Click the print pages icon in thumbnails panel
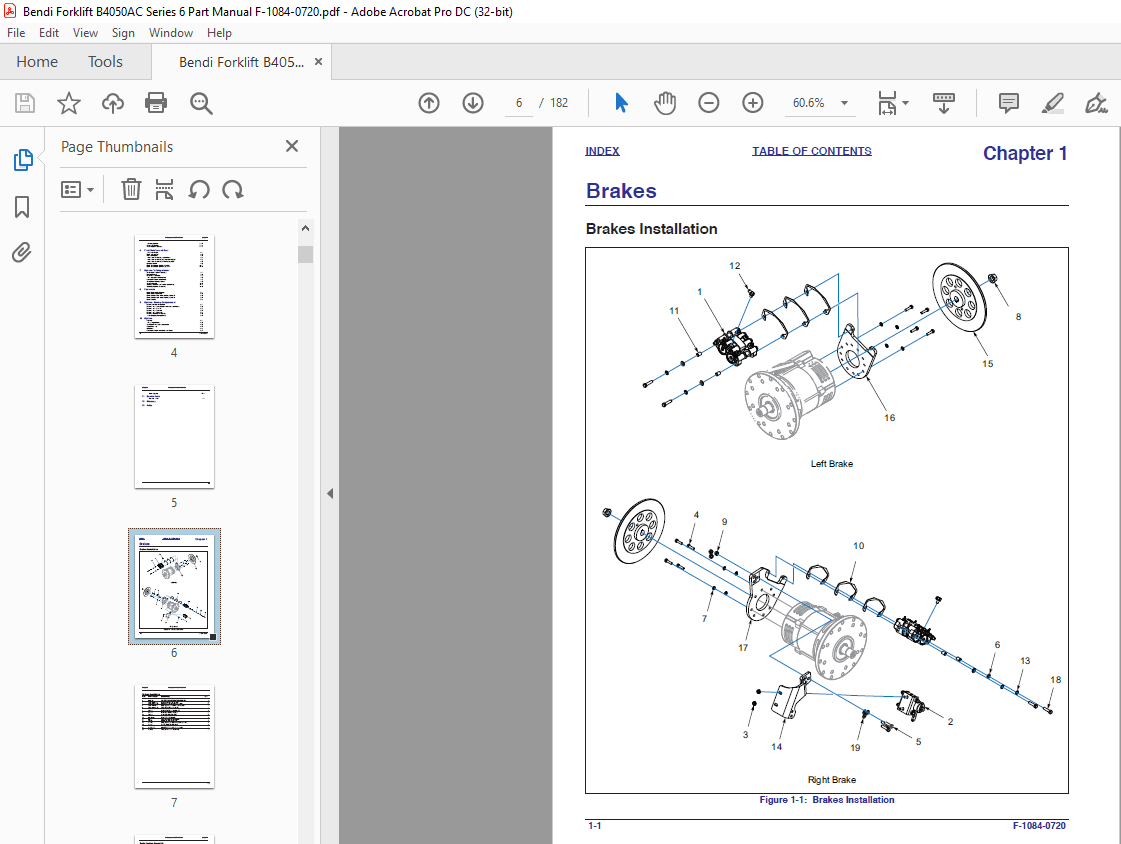This screenshot has height=844, width=1121. point(164,189)
